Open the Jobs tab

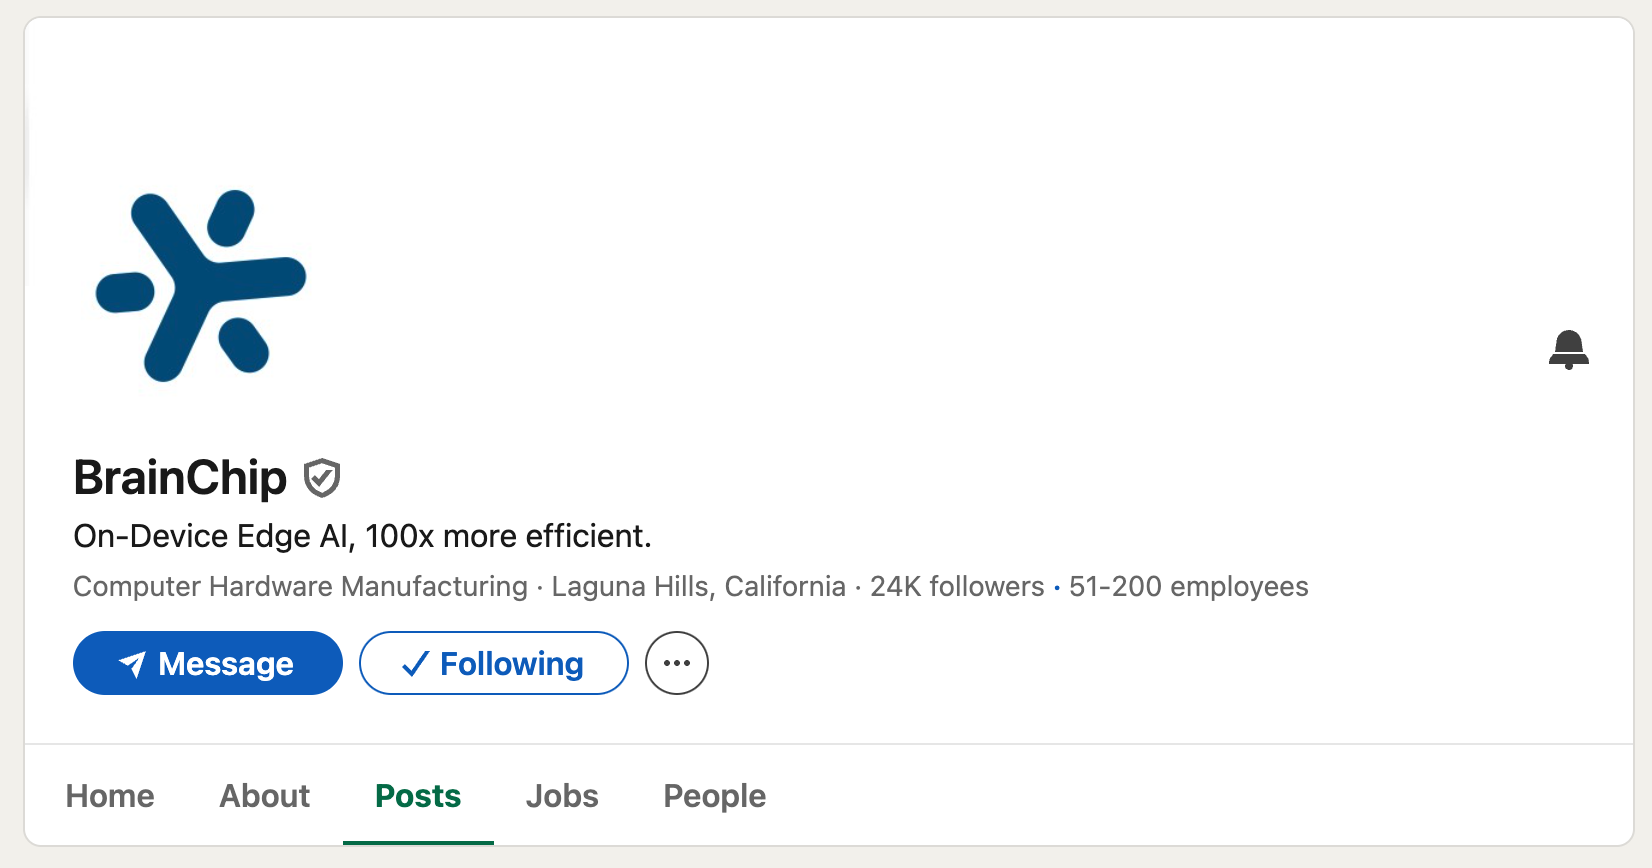562,796
